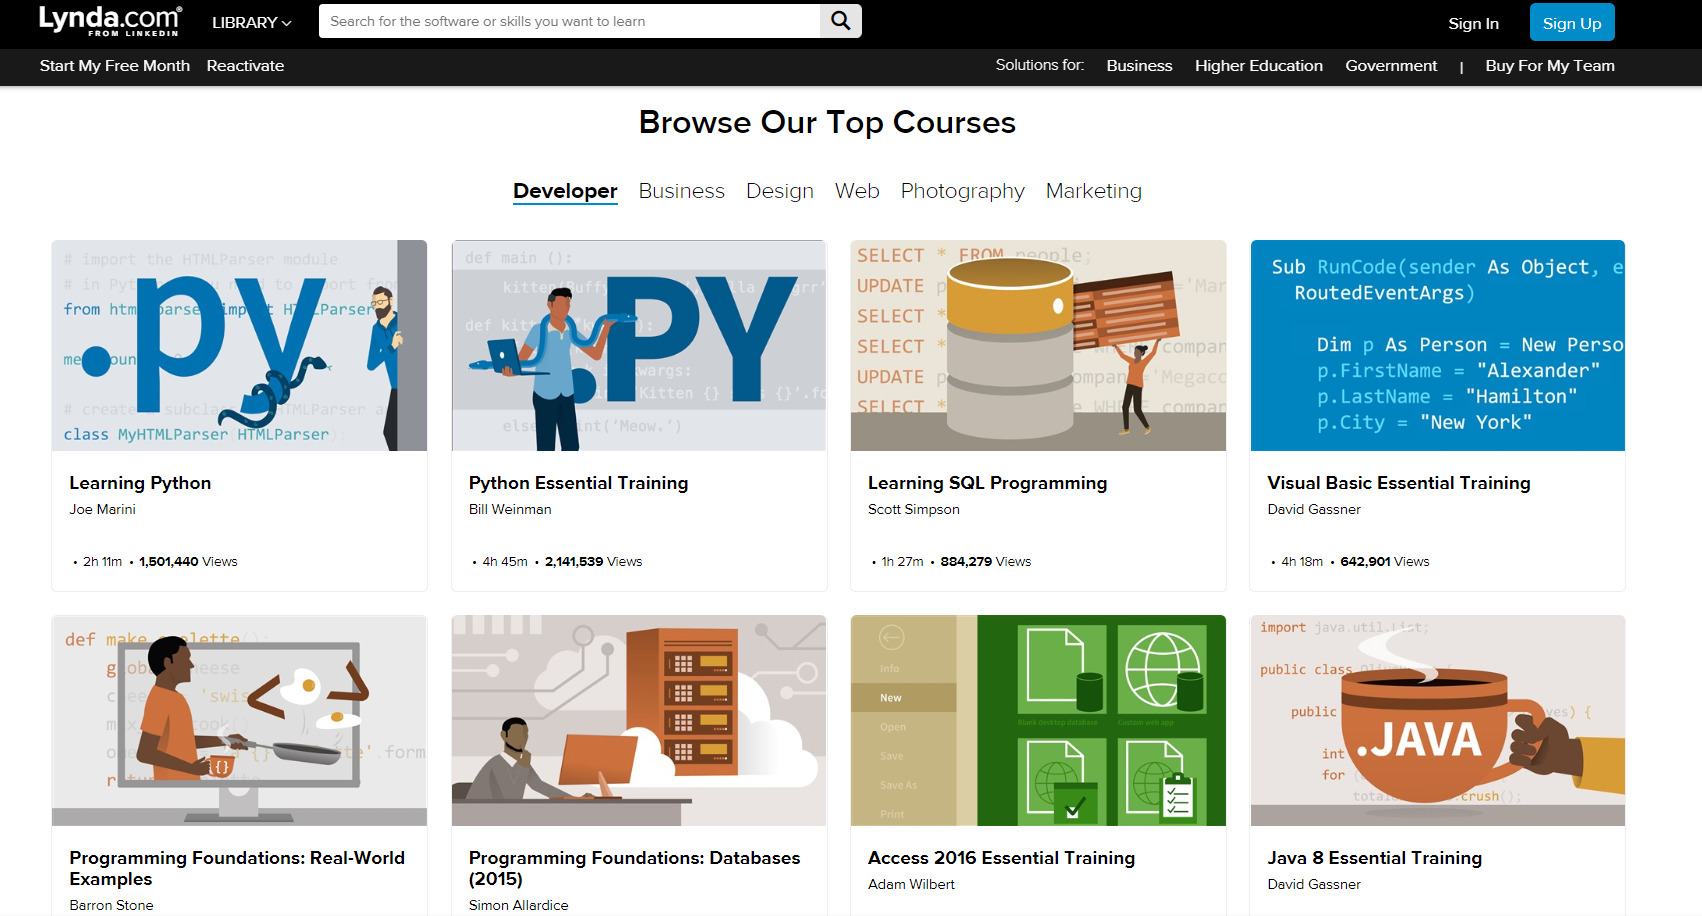Switch to the Web course tab
Screen dimensions: 1702x916
857,191
